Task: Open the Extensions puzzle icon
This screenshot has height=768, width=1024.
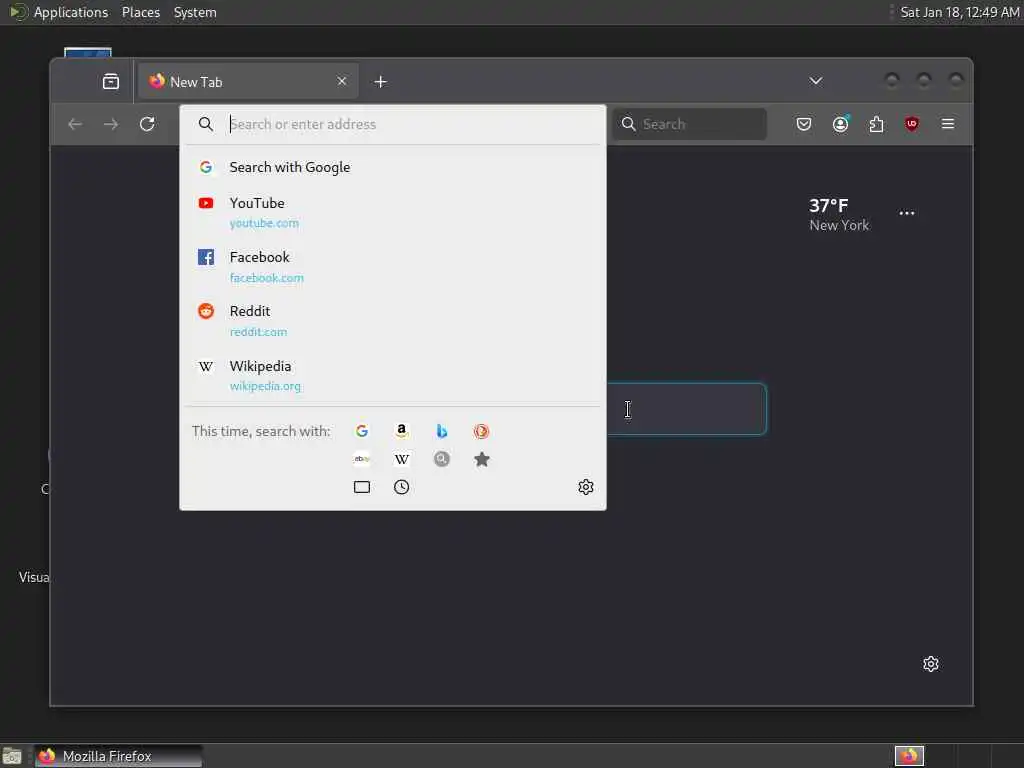Action: click(x=876, y=124)
